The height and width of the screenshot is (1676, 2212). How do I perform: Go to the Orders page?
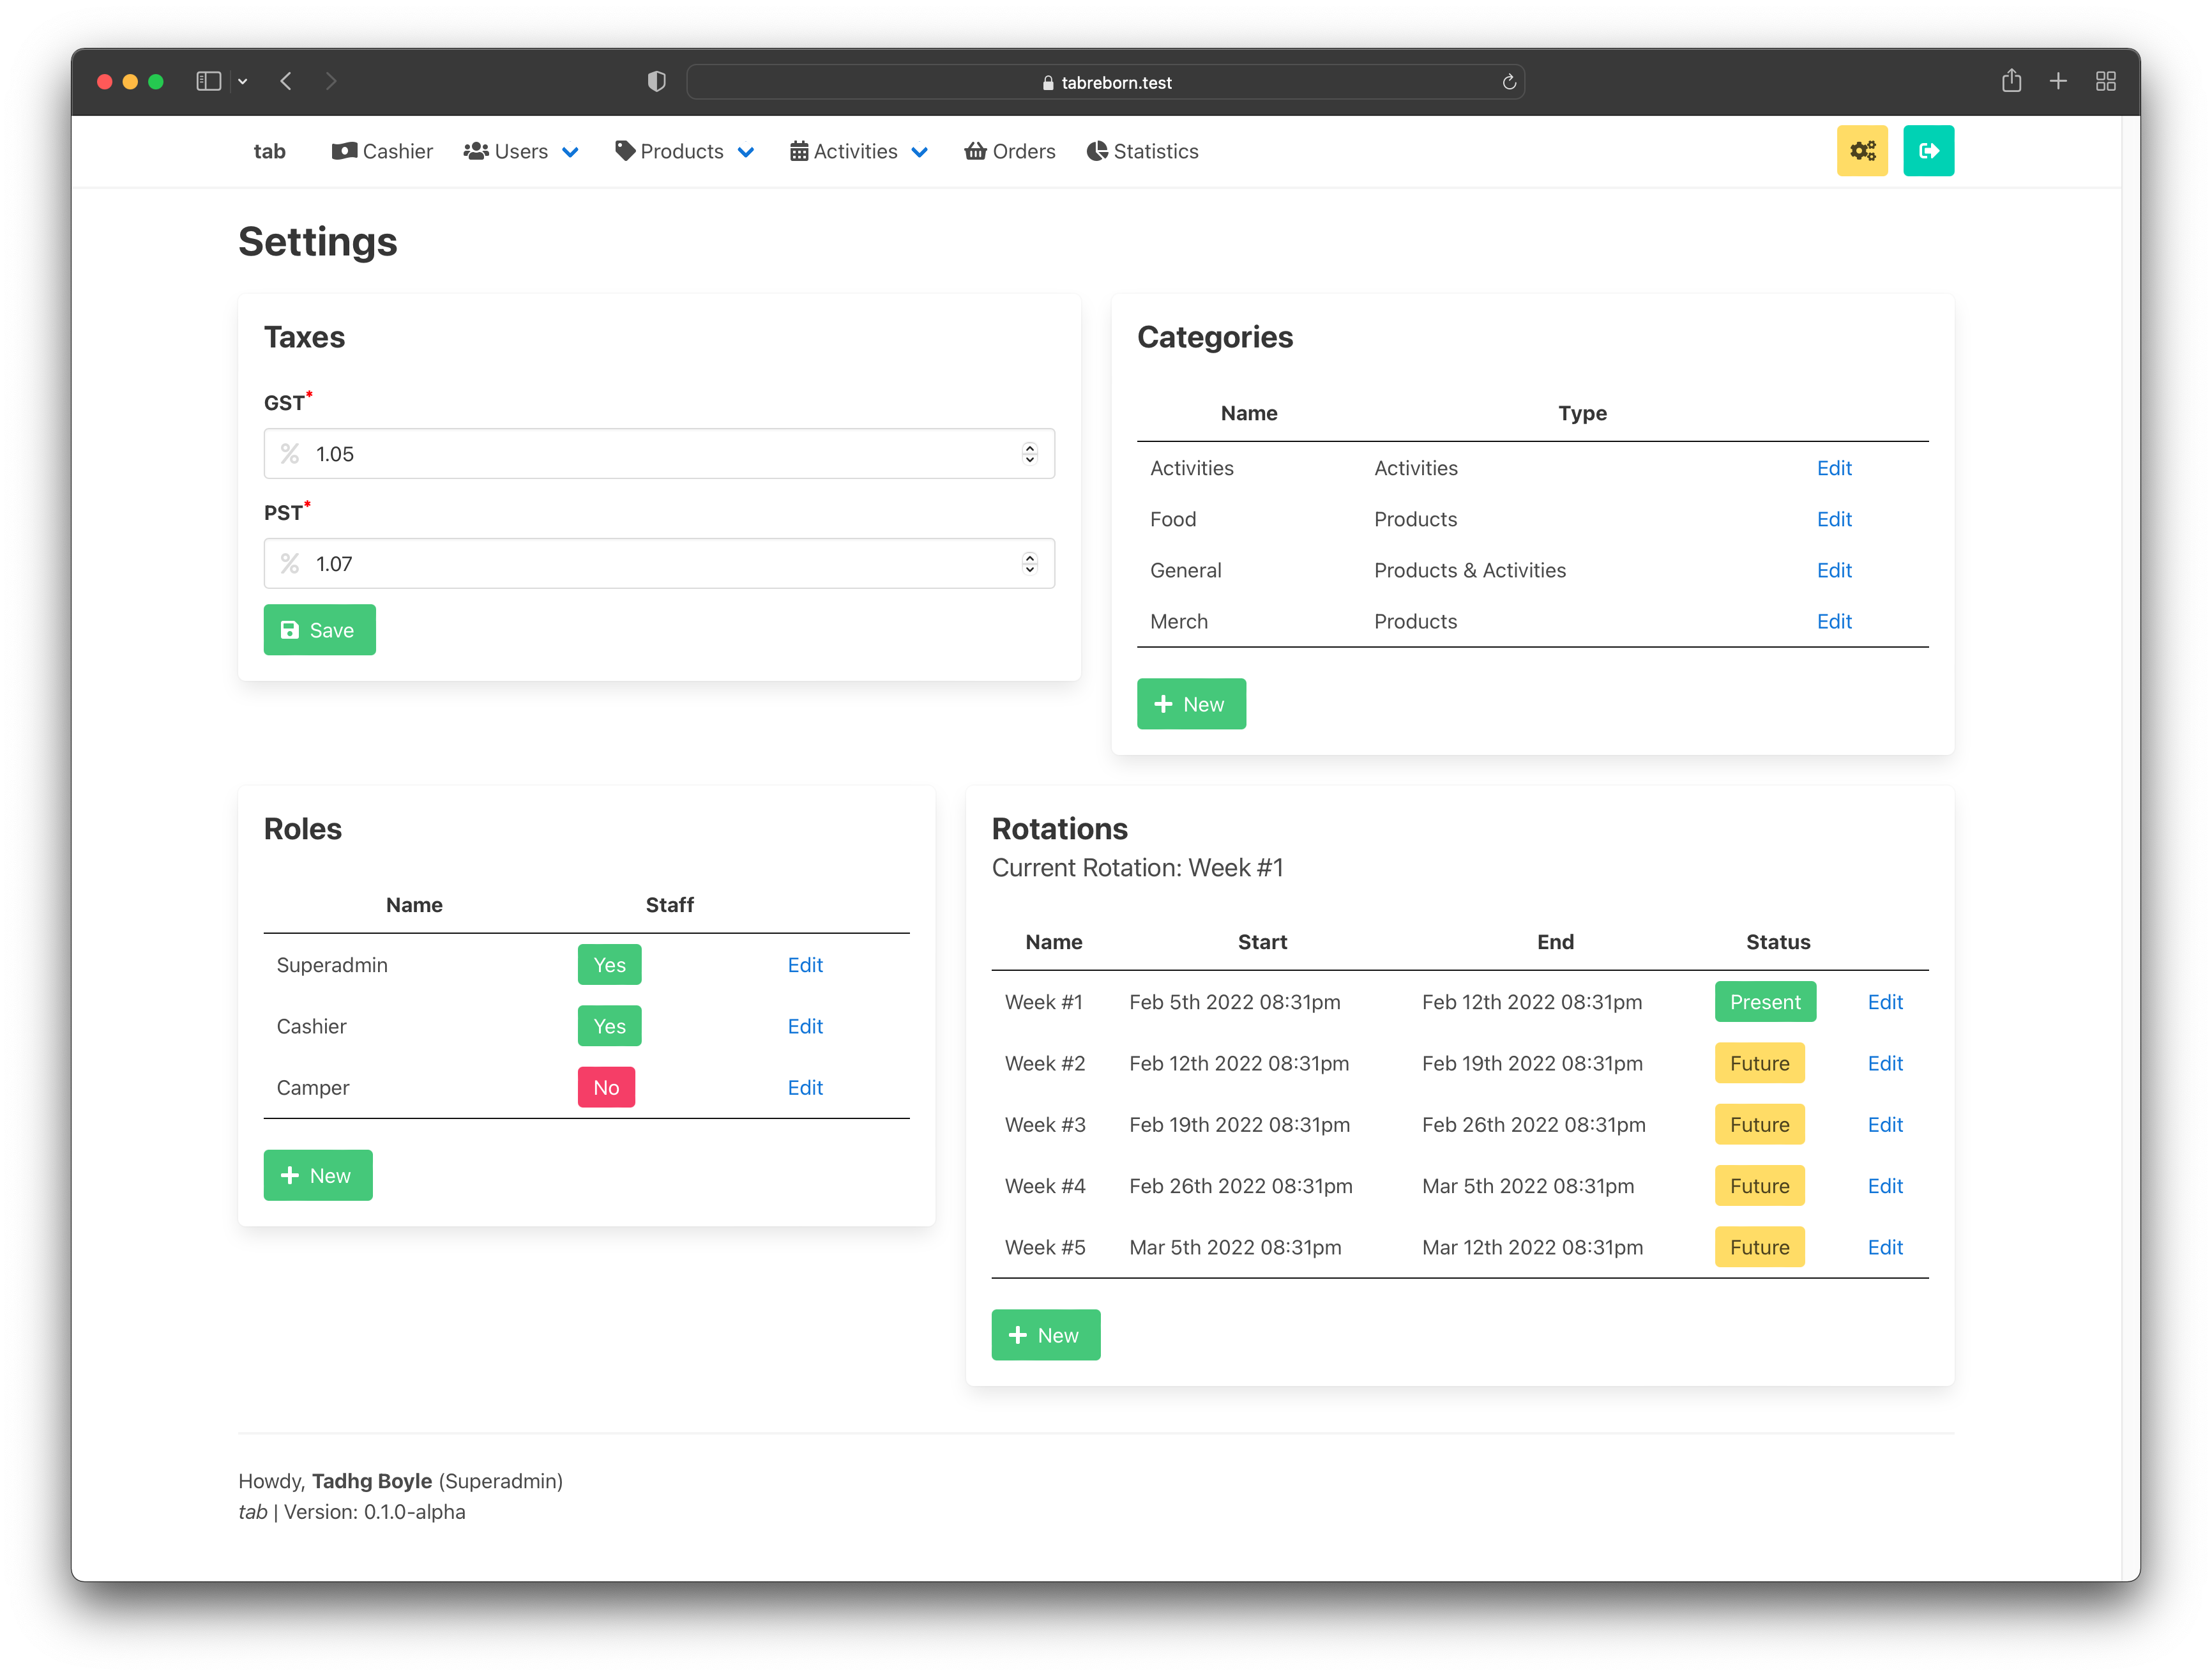(1009, 152)
